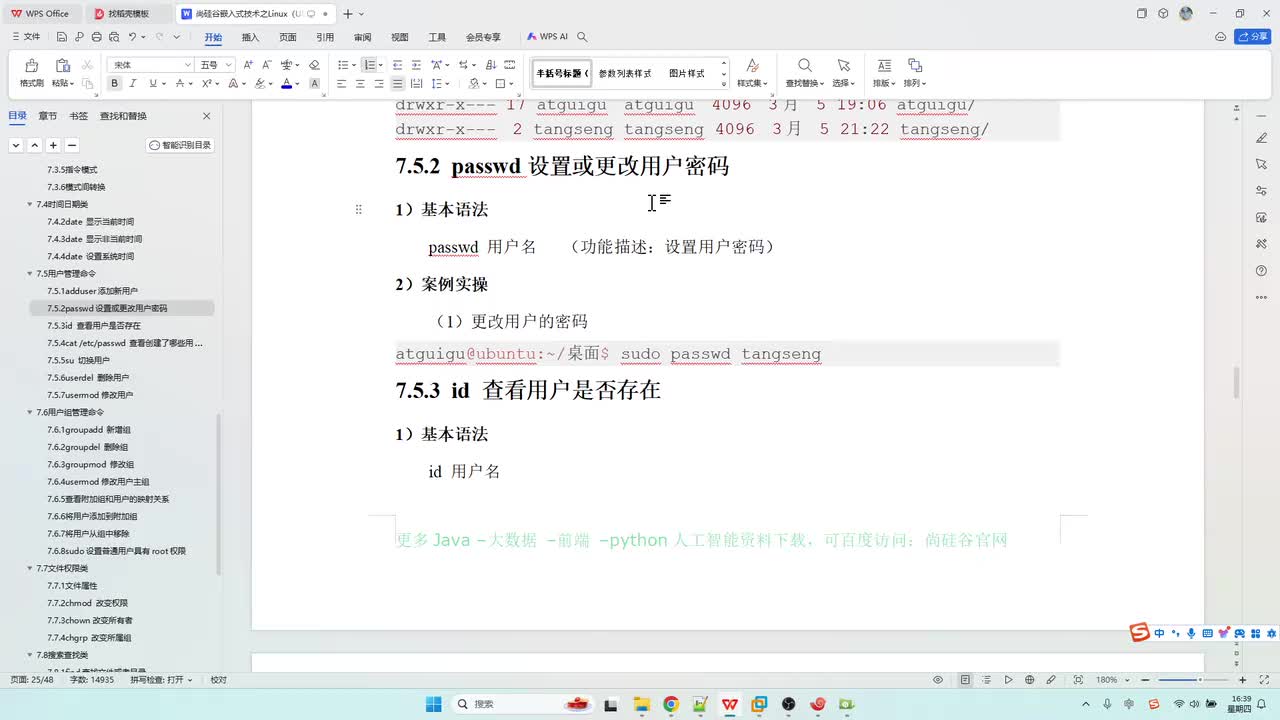Click the search magnifier beside WPS AI
The height and width of the screenshot is (720, 1280).
(x=582, y=37)
